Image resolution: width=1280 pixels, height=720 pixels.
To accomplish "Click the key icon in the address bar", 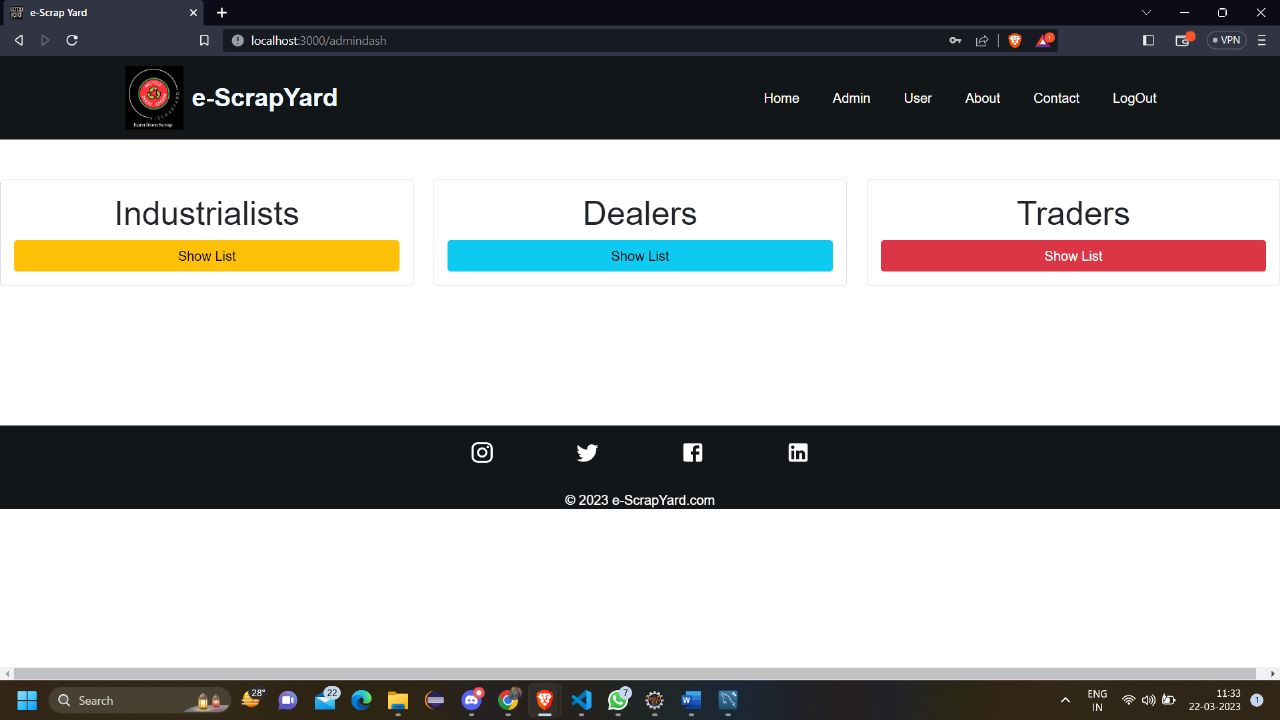I will pos(955,40).
